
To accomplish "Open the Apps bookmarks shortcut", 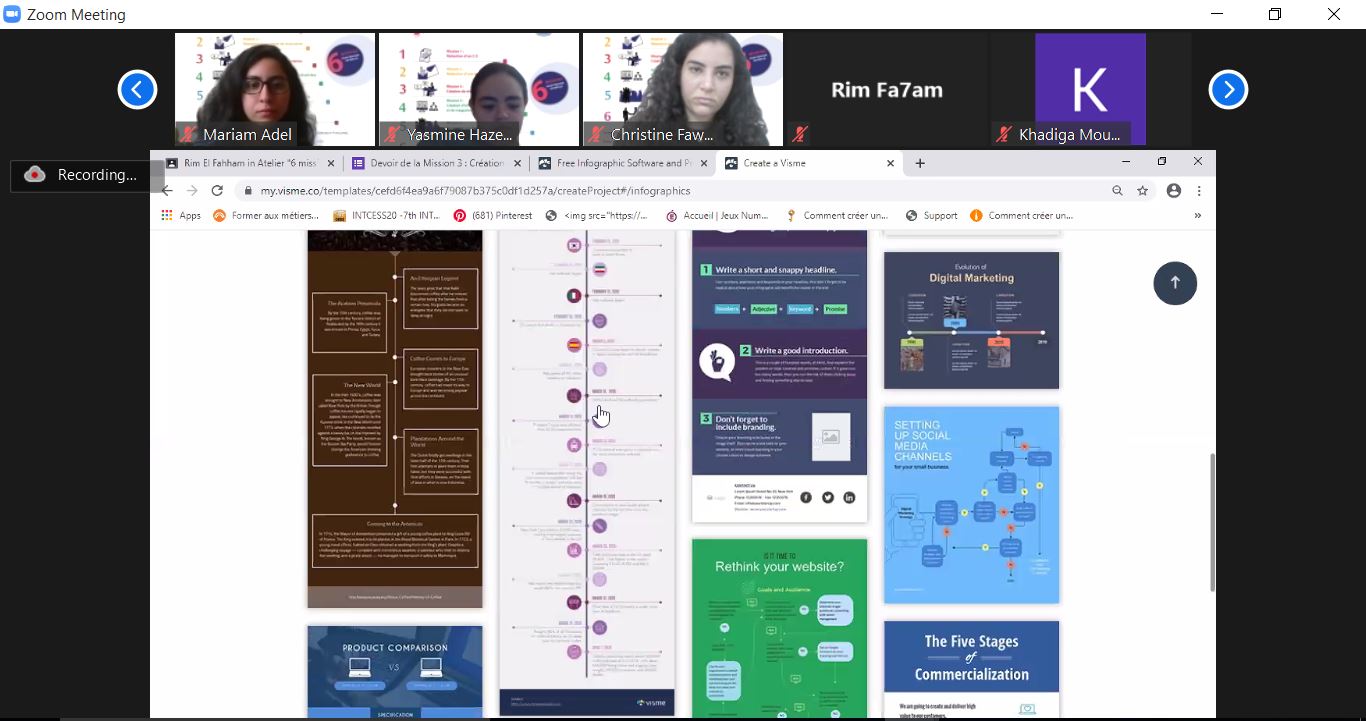I will tap(181, 215).
